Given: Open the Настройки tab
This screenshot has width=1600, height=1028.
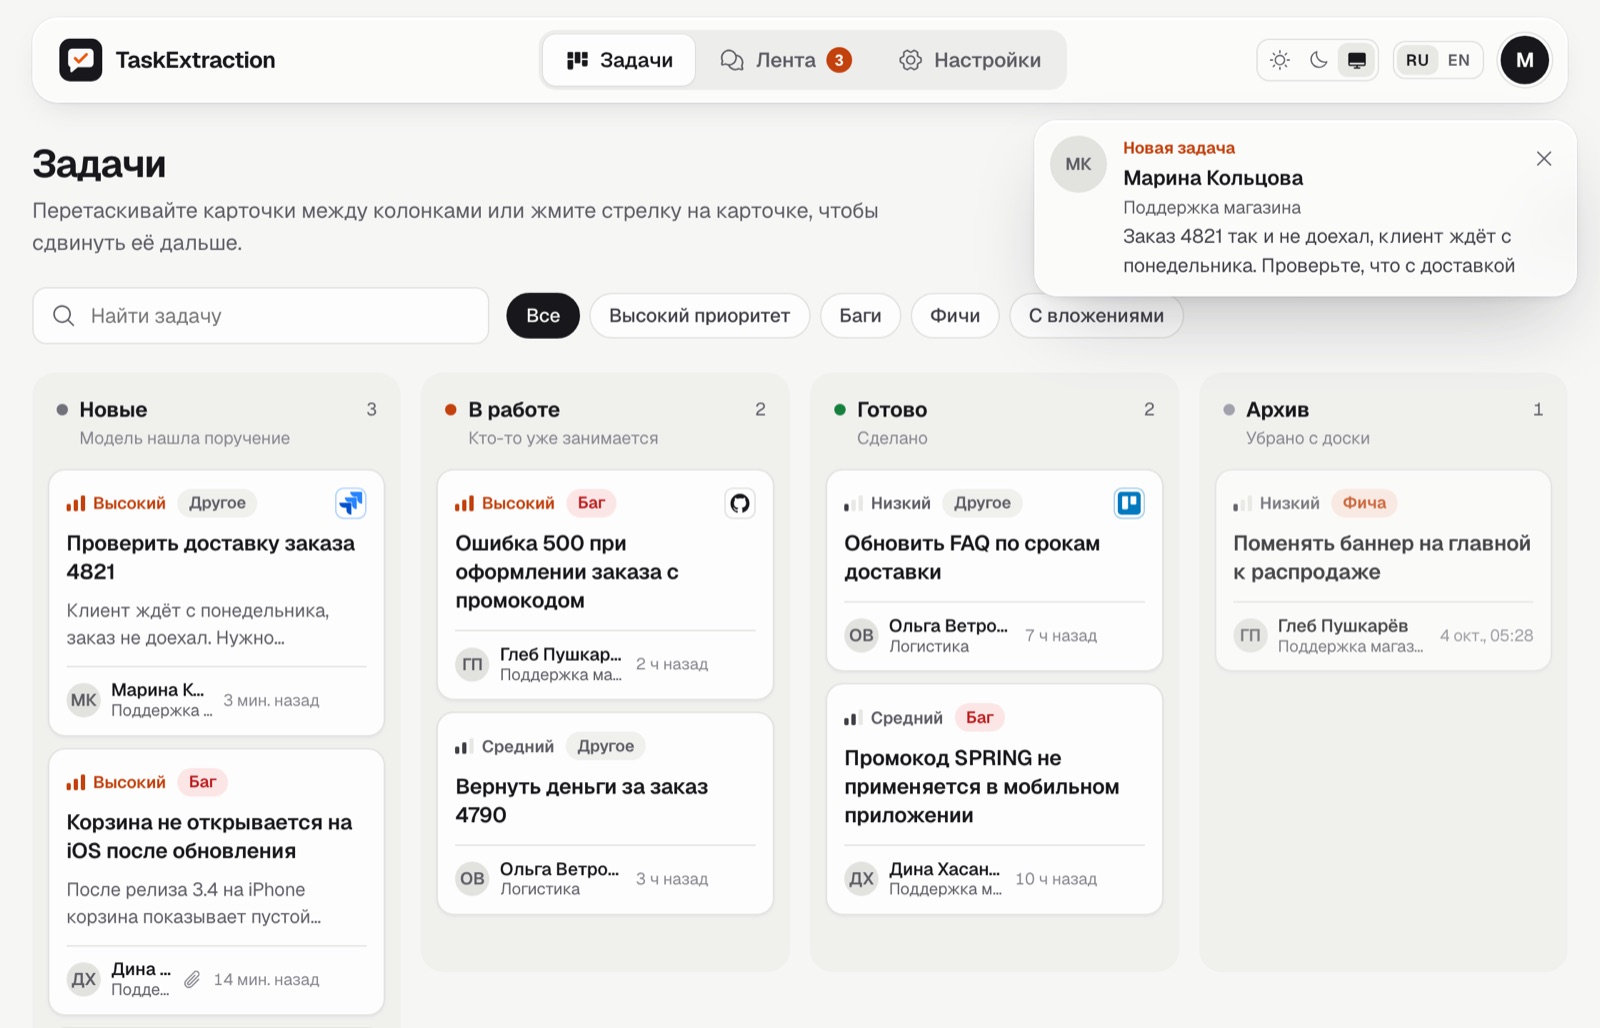Looking at the screenshot, I should (970, 60).
